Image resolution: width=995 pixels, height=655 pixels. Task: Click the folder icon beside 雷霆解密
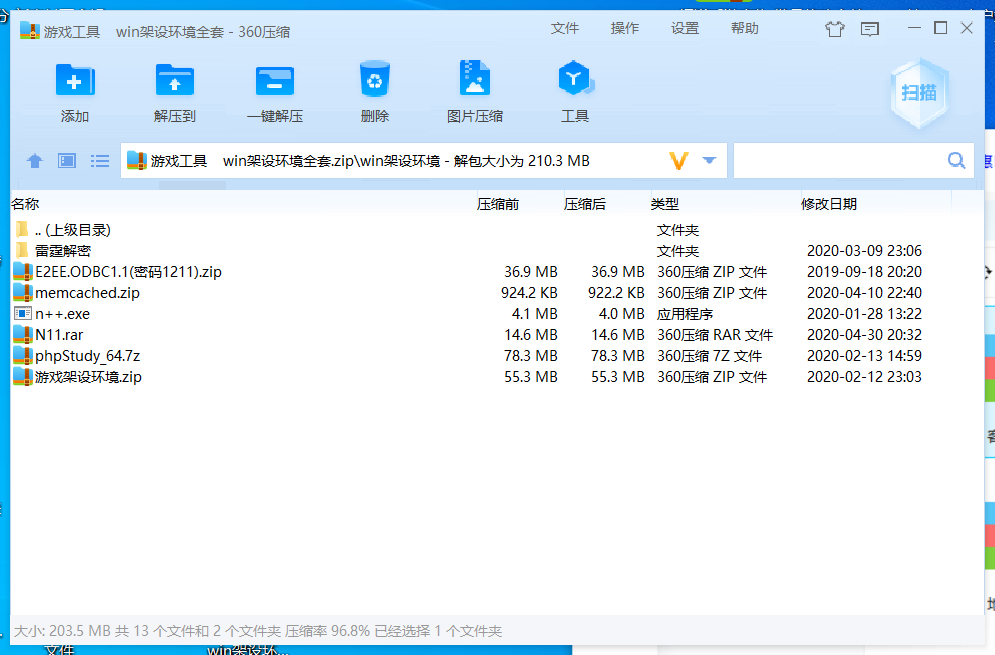click(22, 250)
